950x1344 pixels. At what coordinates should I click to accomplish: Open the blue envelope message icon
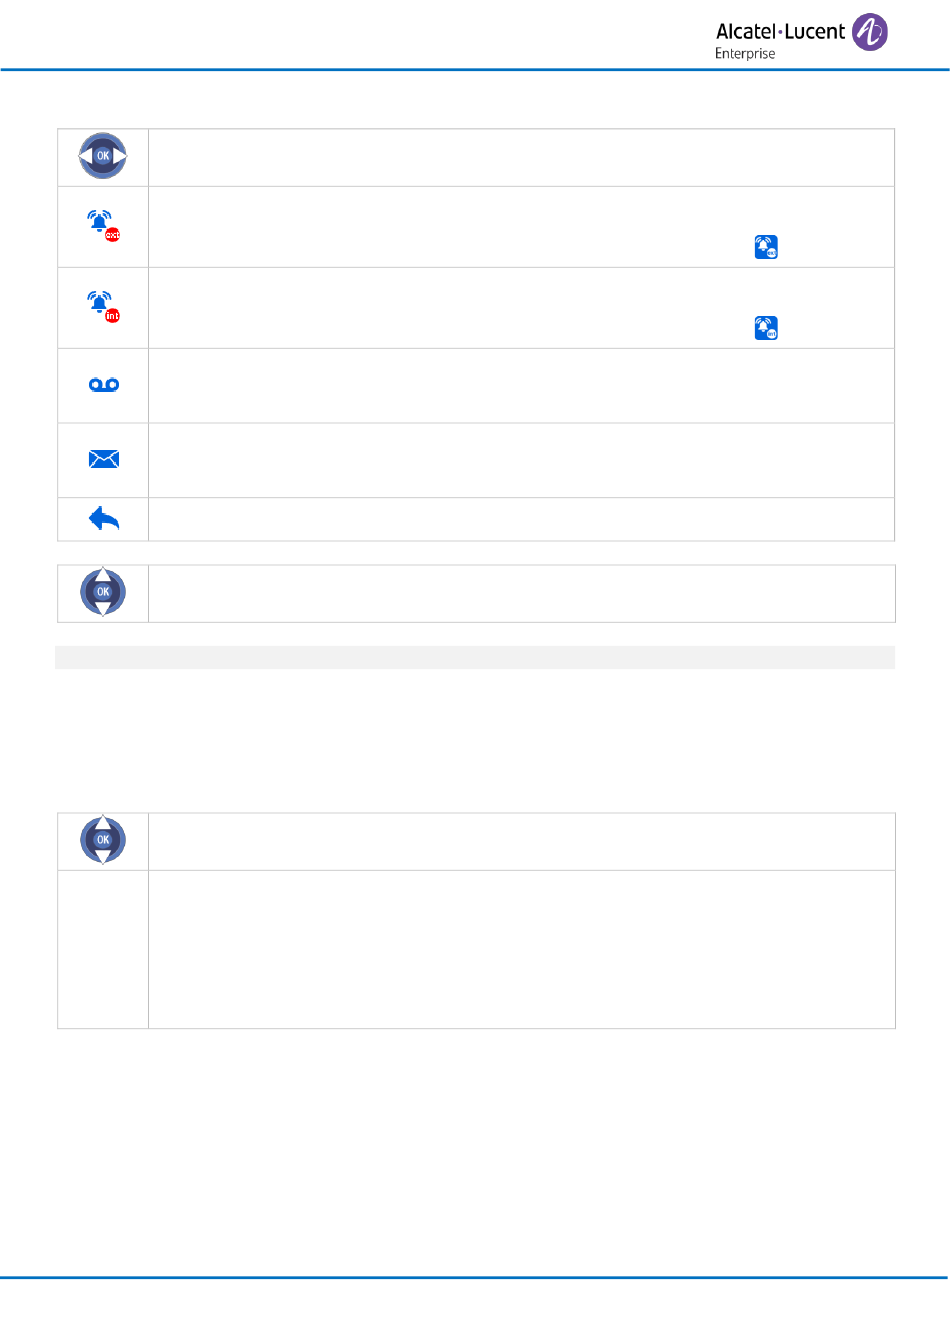click(104, 459)
